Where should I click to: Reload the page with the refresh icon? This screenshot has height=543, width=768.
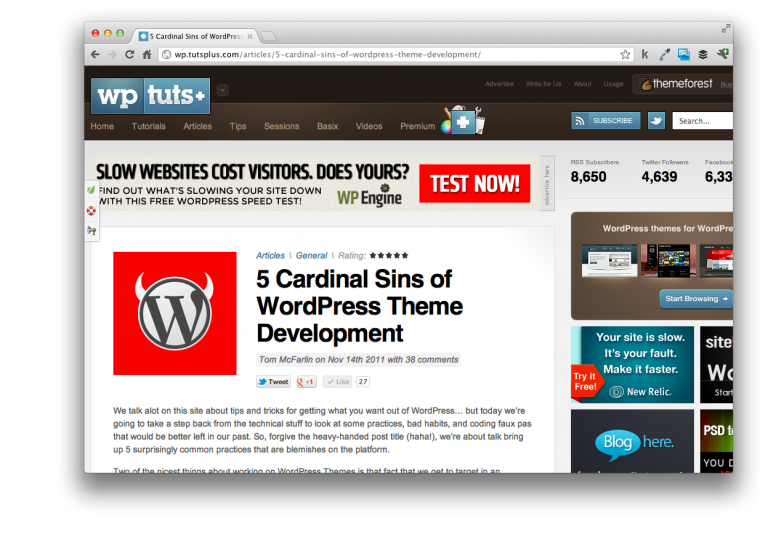pyautogui.click(x=129, y=55)
